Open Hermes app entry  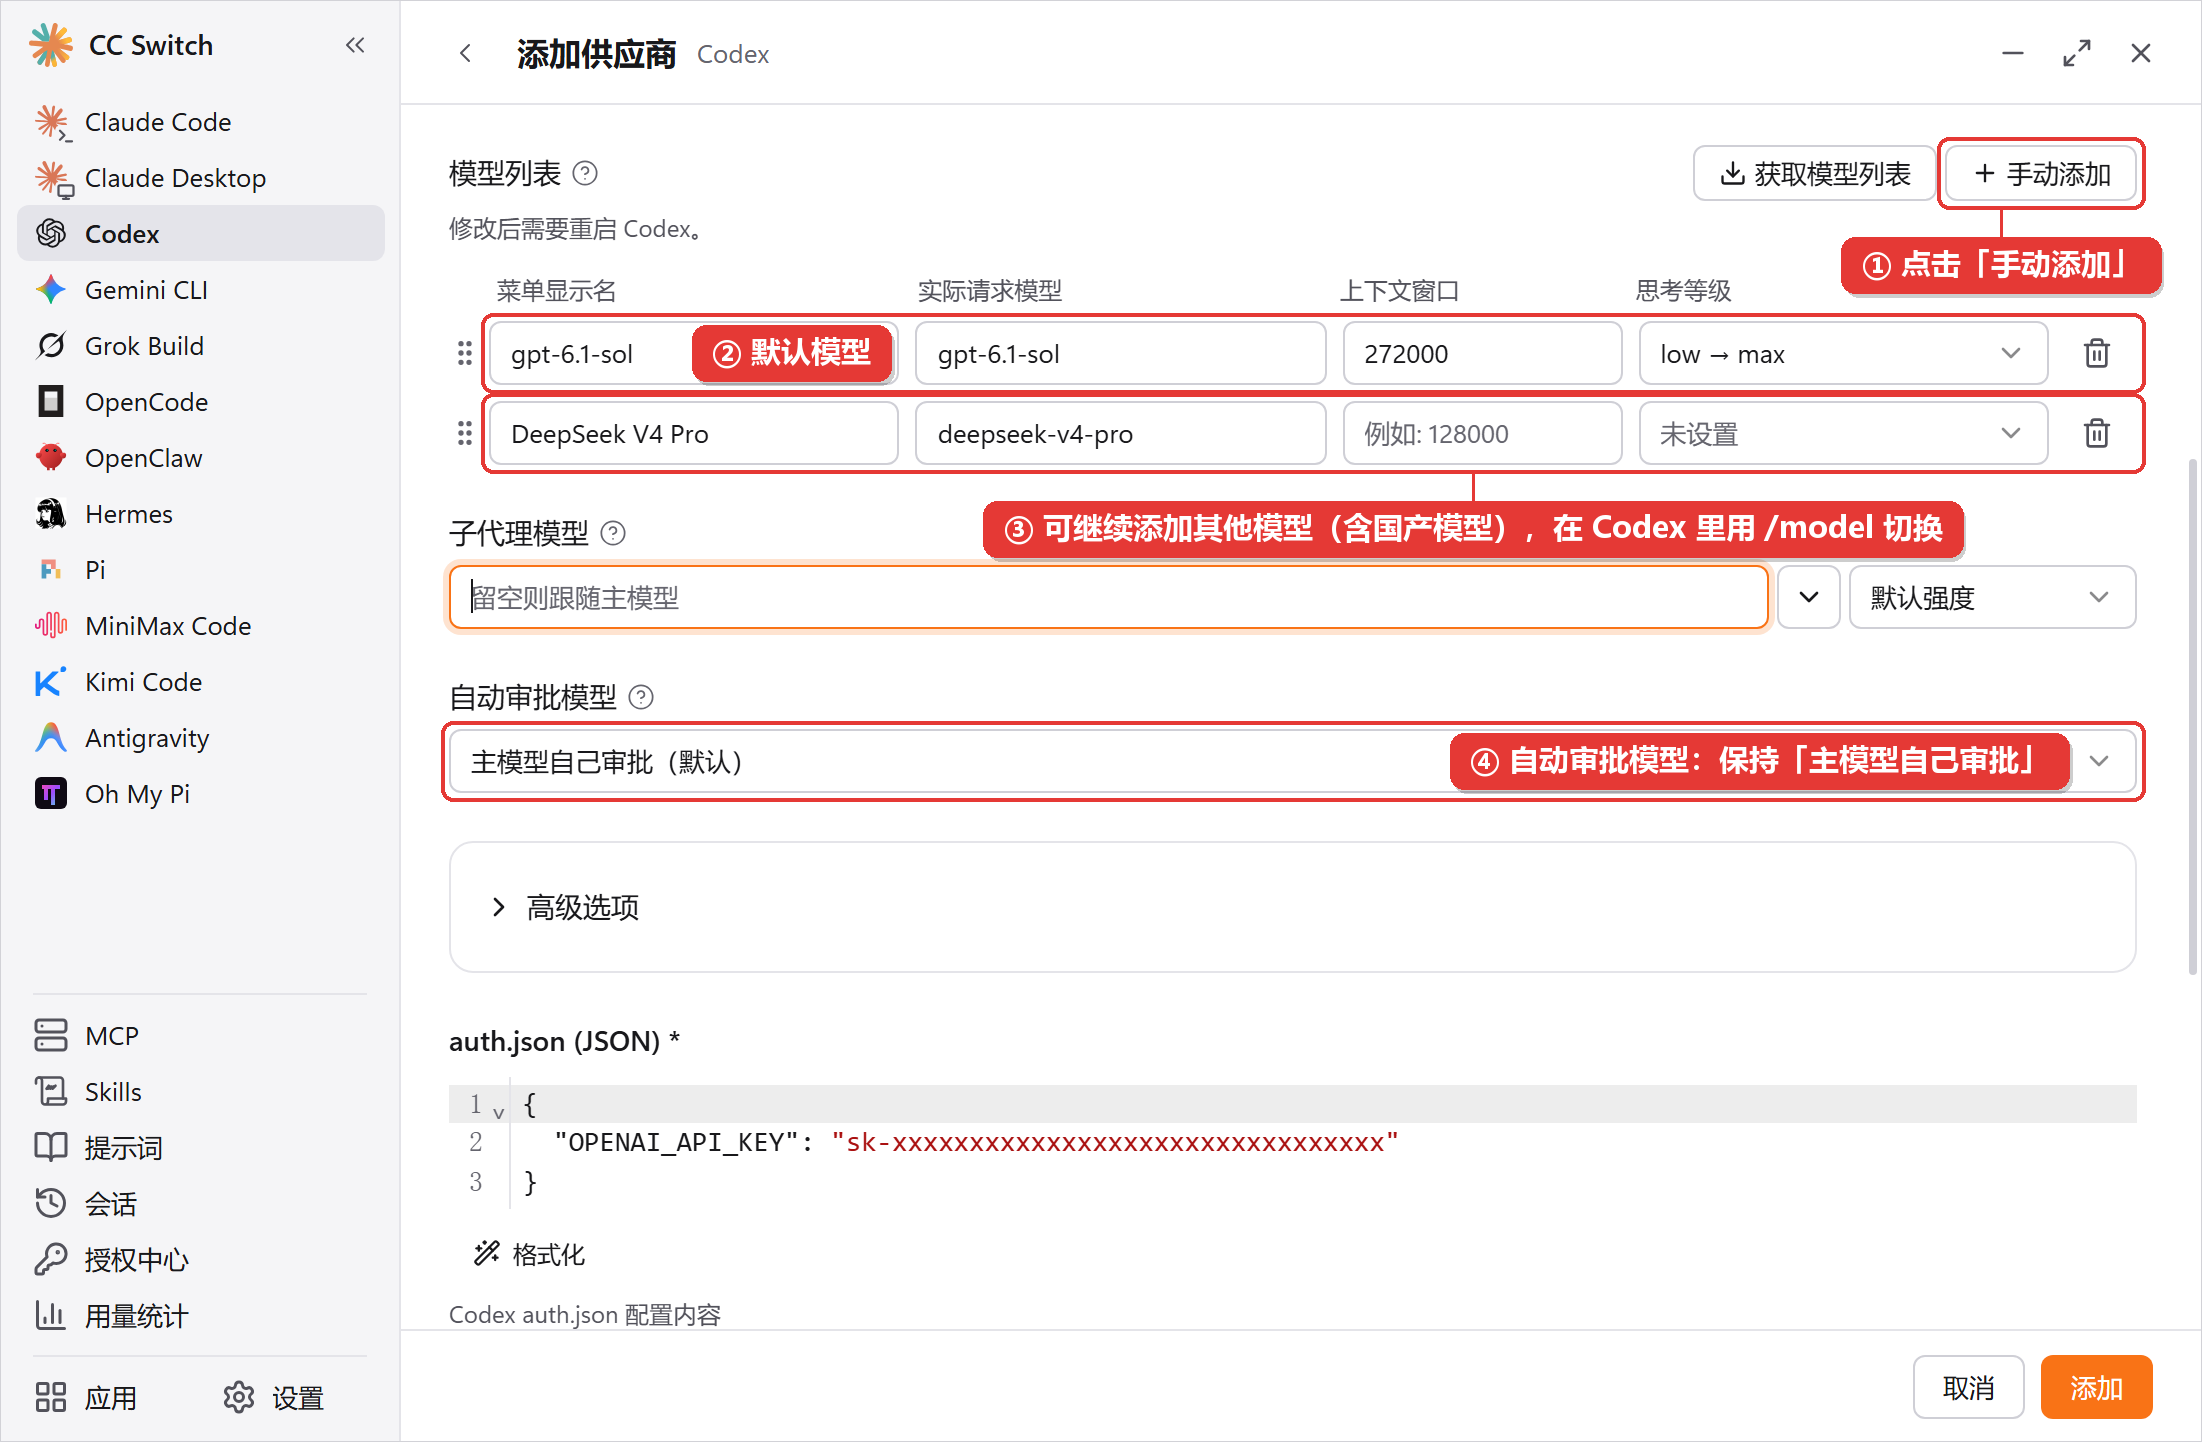point(201,514)
